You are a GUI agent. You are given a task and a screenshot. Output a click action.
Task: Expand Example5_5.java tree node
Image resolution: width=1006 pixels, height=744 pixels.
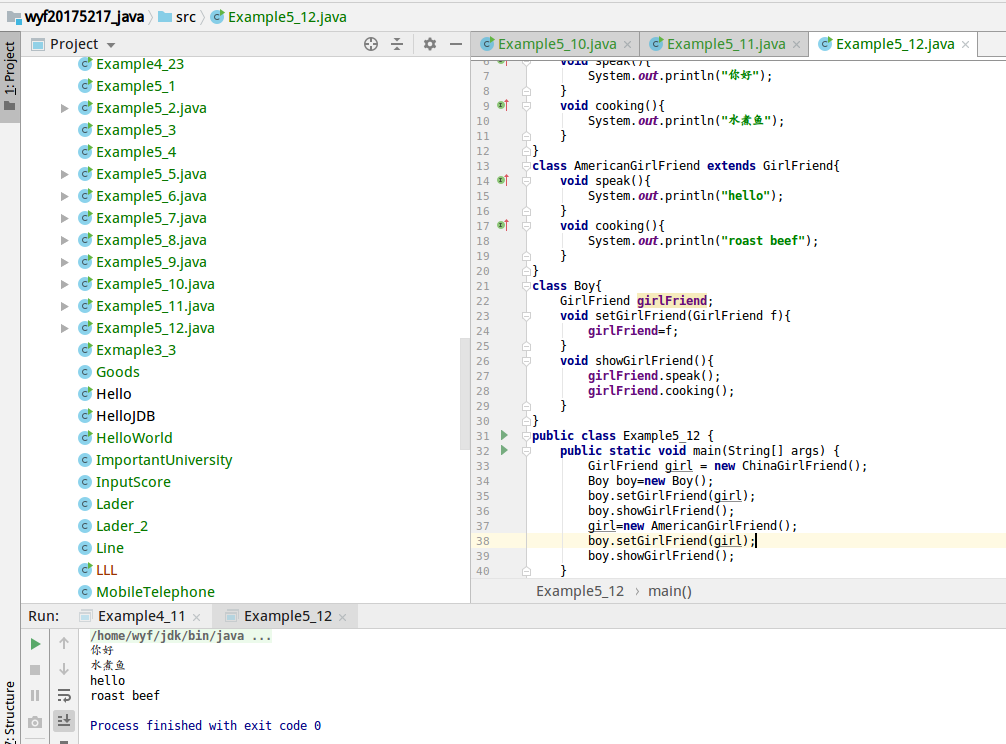point(64,174)
